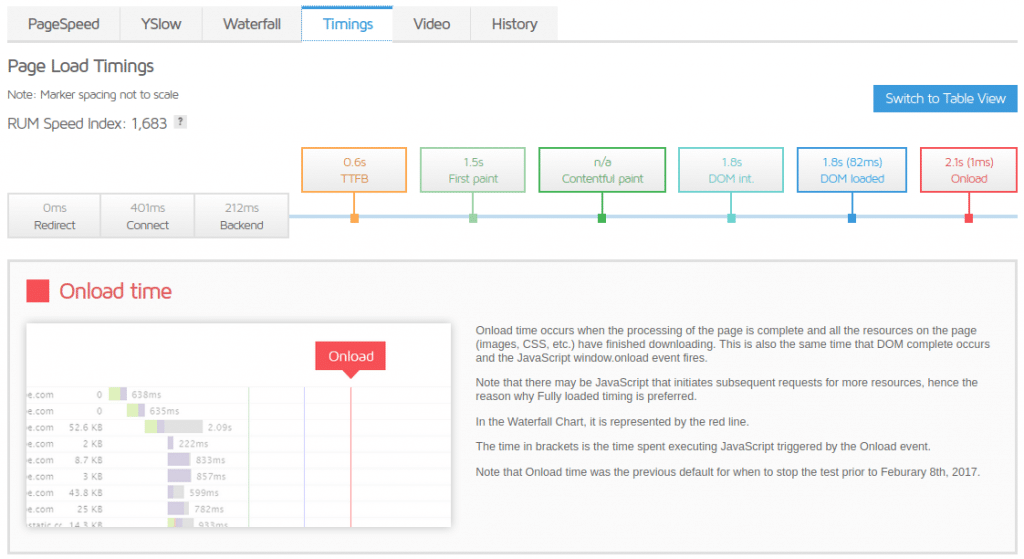Switch to the PageSpeed tab
Image resolution: width=1024 pixels, height=559 pixels.
click(63, 24)
